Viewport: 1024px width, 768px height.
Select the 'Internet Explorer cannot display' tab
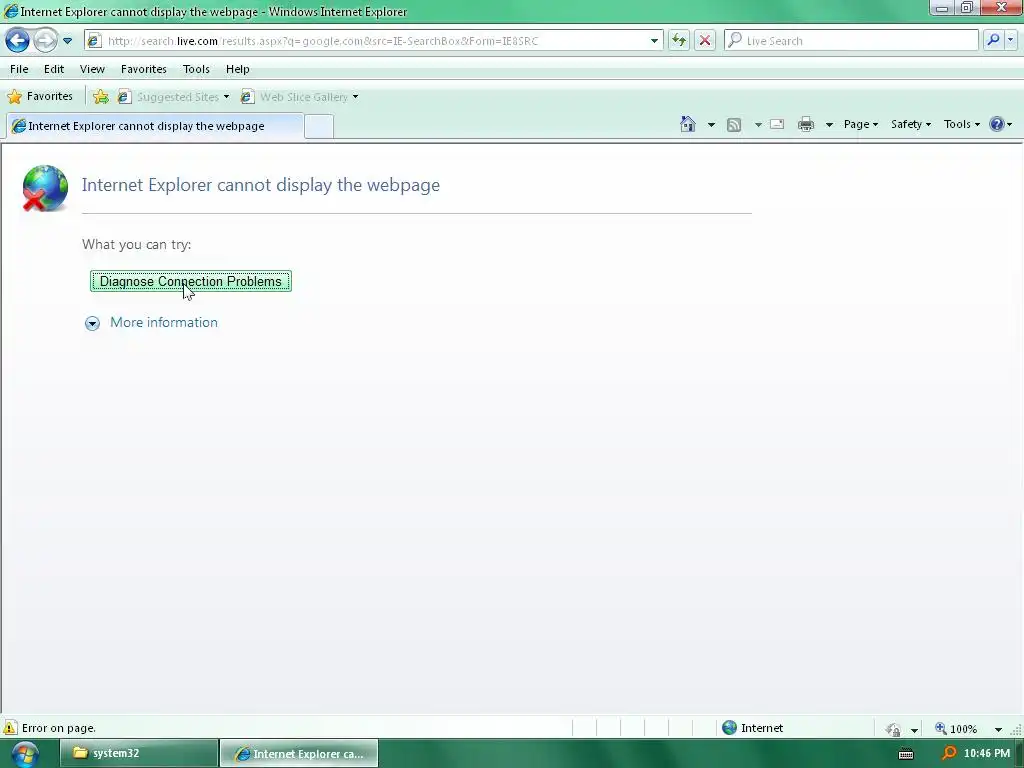(x=155, y=126)
